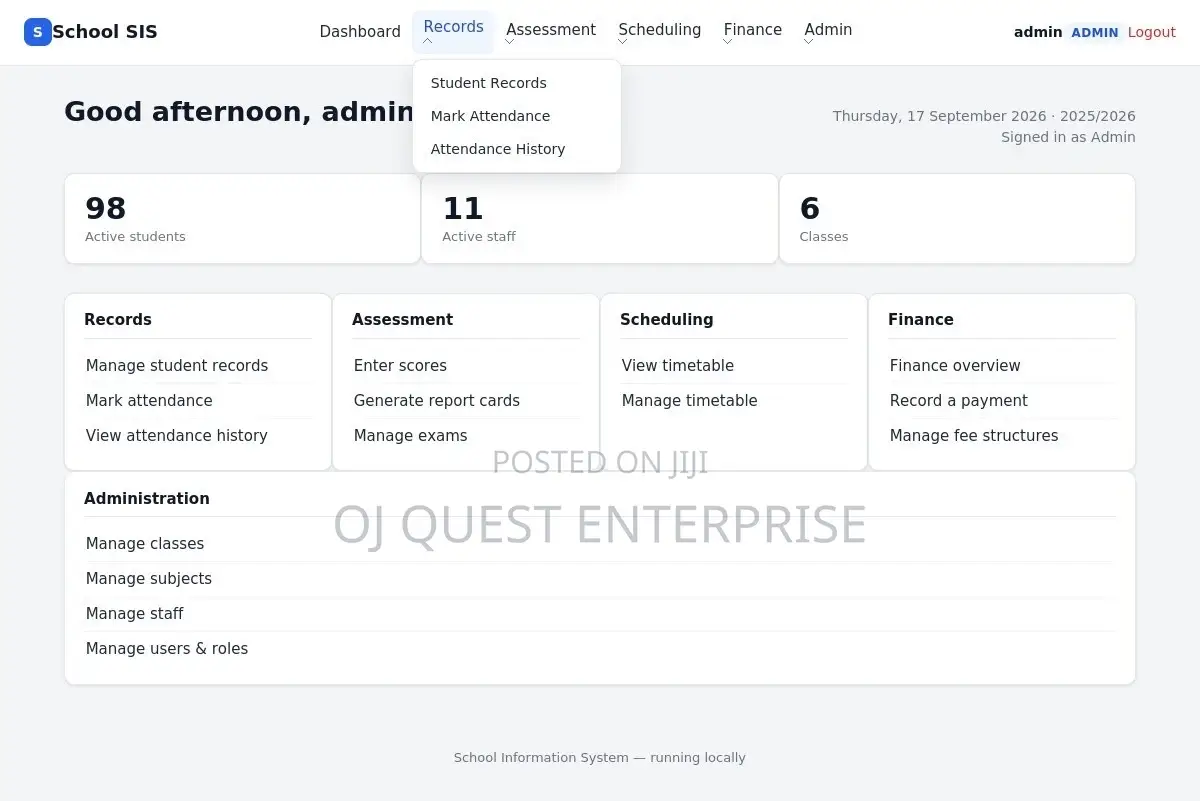Open the Dashboard nav item
This screenshot has height=801, width=1200.
coord(360,32)
